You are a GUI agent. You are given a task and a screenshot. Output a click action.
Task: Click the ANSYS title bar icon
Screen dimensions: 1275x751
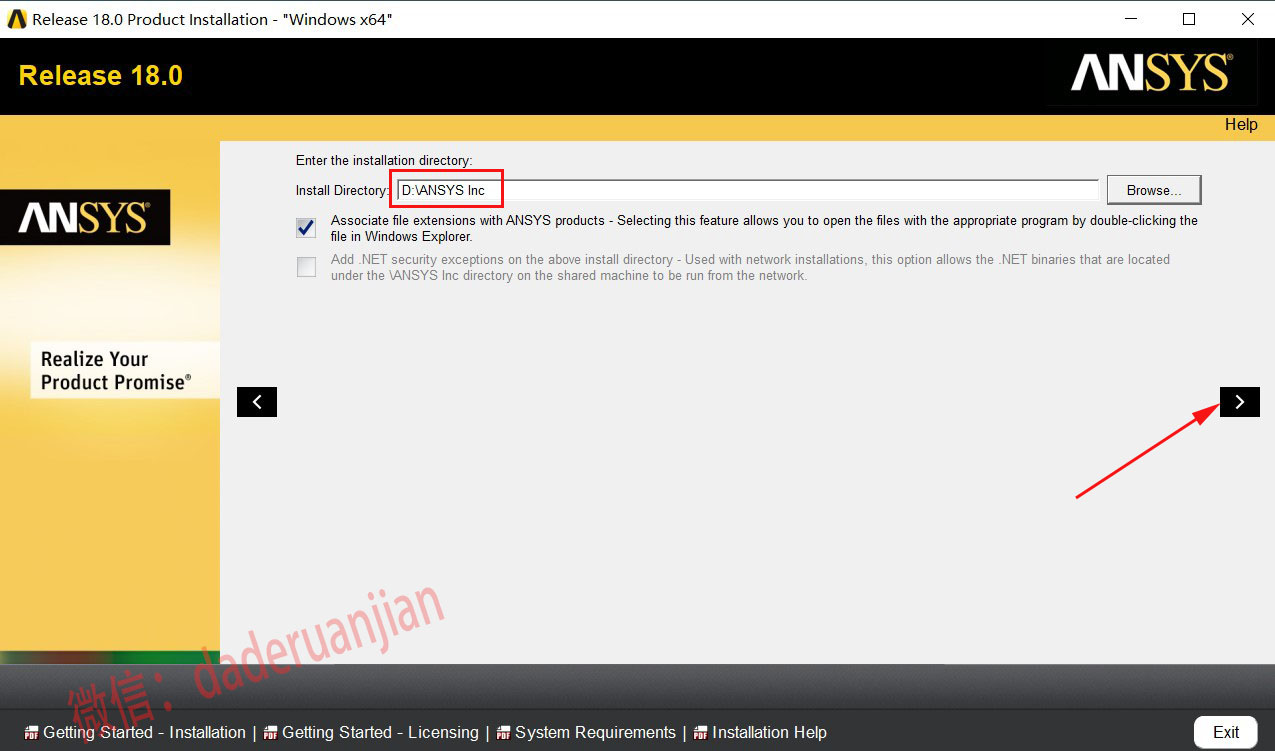pos(16,19)
